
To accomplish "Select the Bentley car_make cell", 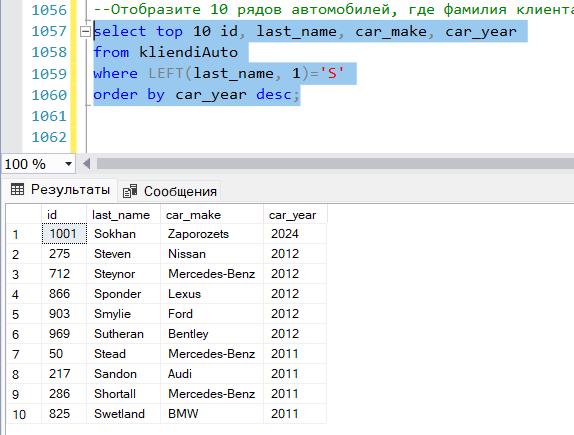I will [x=212, y=334].
